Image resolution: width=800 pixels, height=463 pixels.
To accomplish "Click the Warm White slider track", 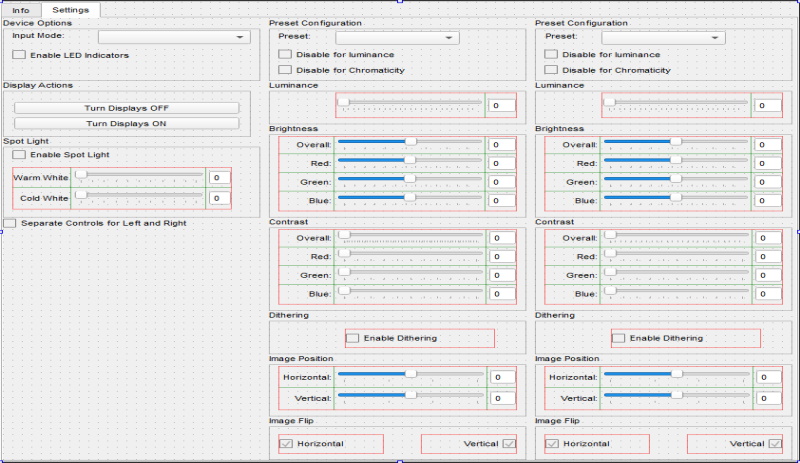I will tap(139, 176).
